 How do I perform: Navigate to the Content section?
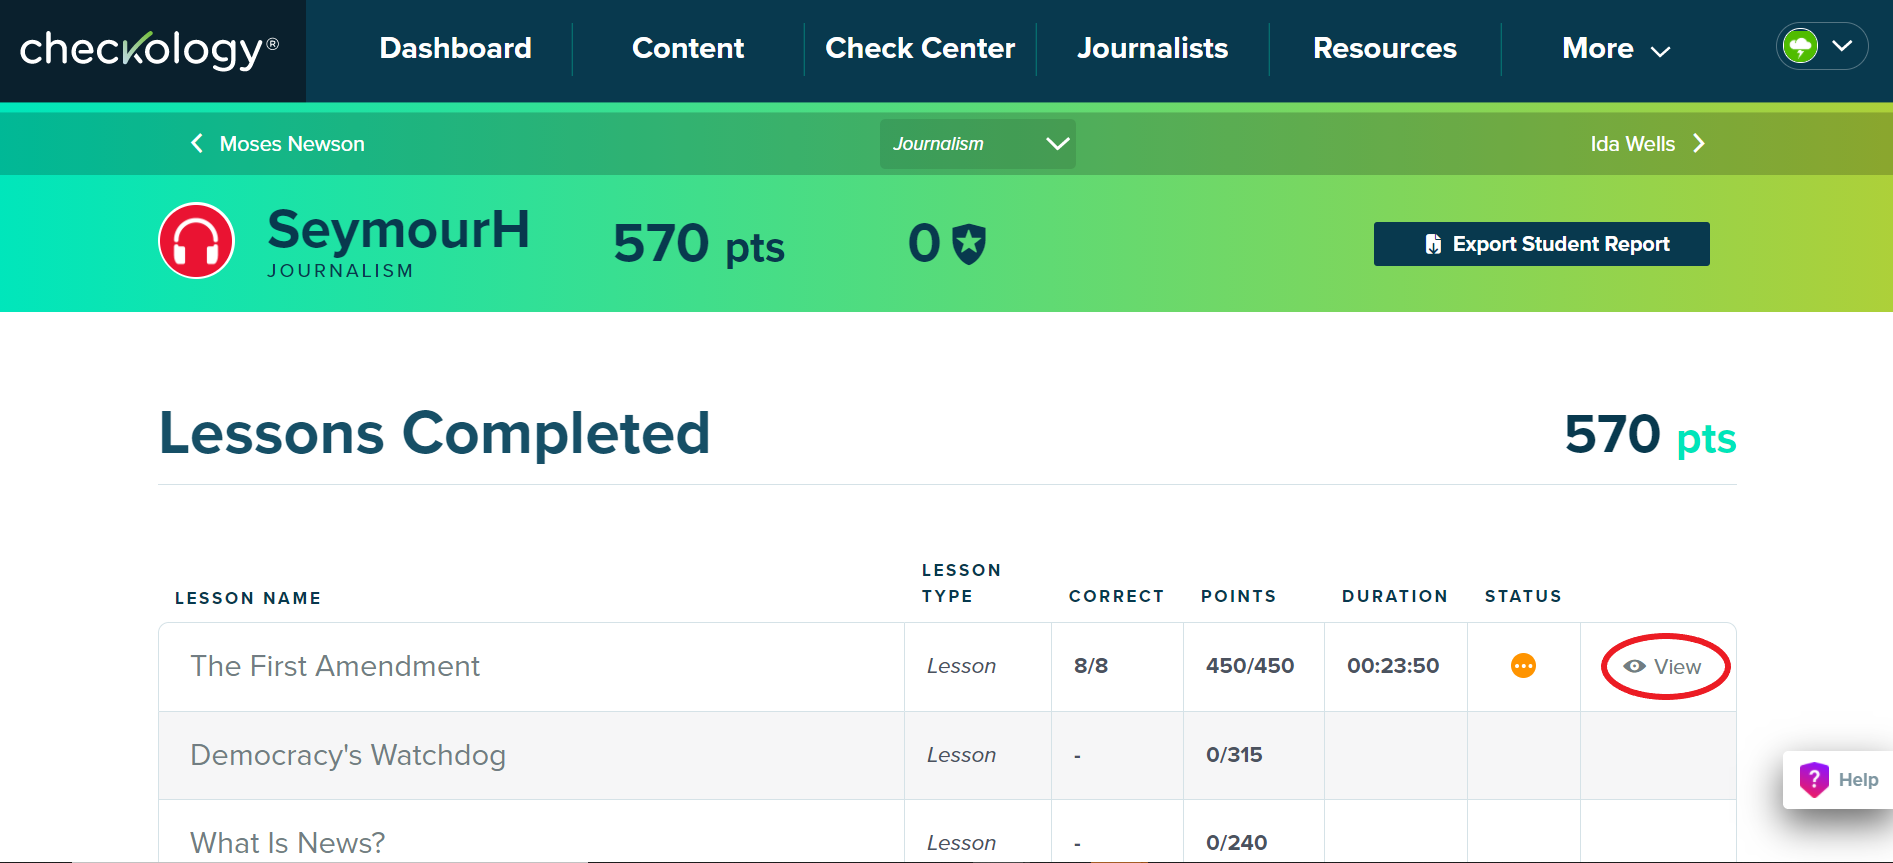click(688, 49)
